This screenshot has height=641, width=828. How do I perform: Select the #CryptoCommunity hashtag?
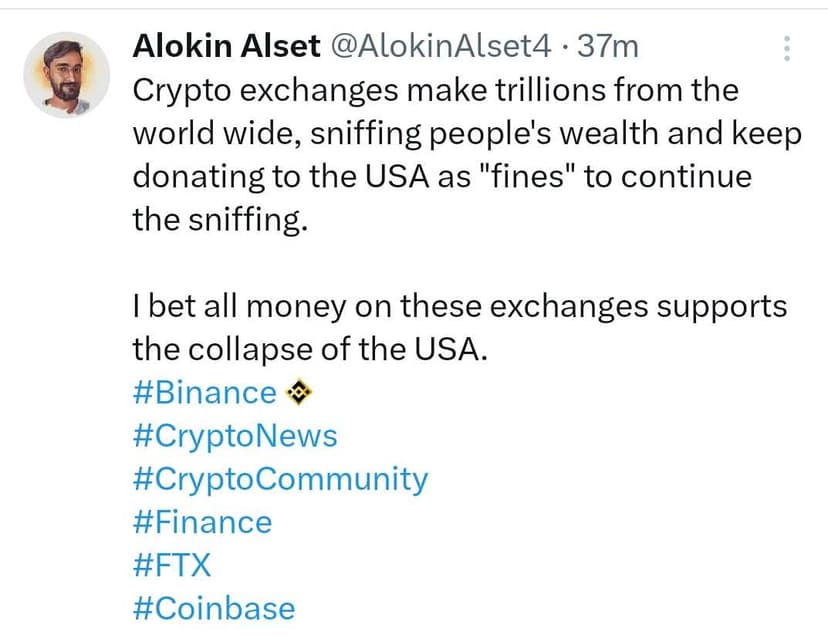280,479
